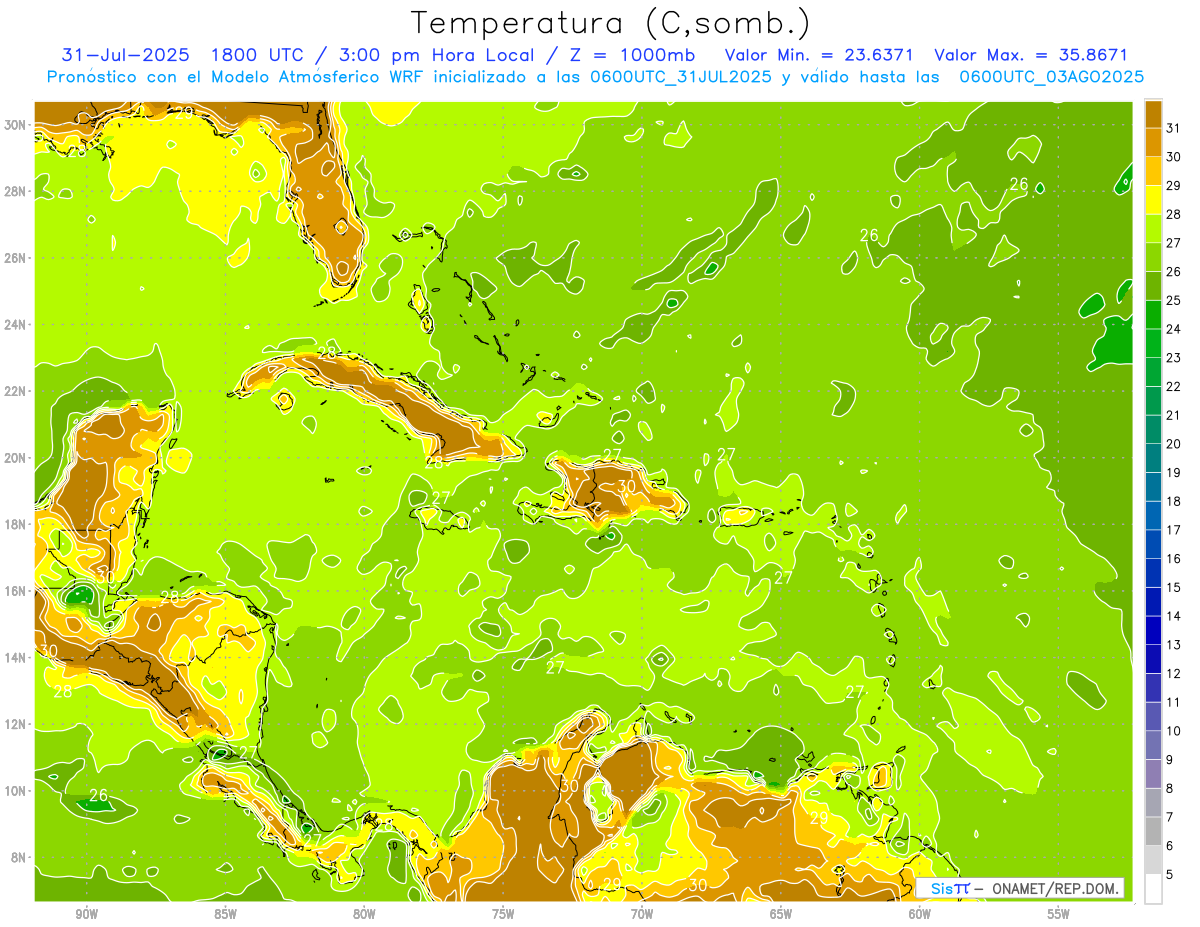Click the legend scale number 10
1200x927 pixels.
click(x=1173, y=731)
